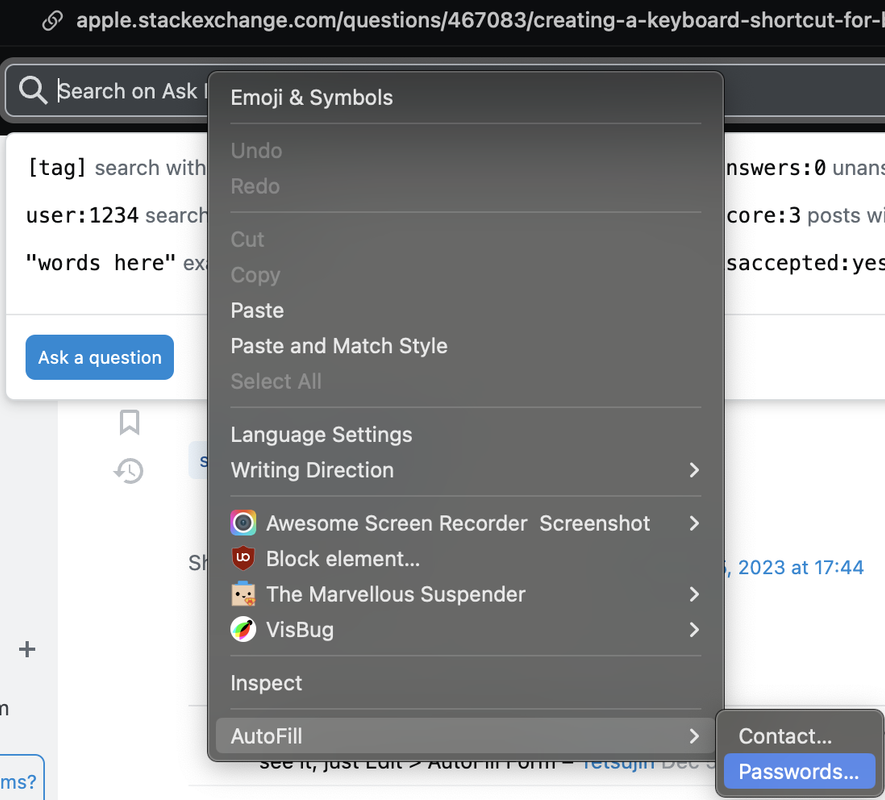The height and width of the screenshot is (800, 885).
Task: Click the VisBug colorful icon
Action: [243, 629]
